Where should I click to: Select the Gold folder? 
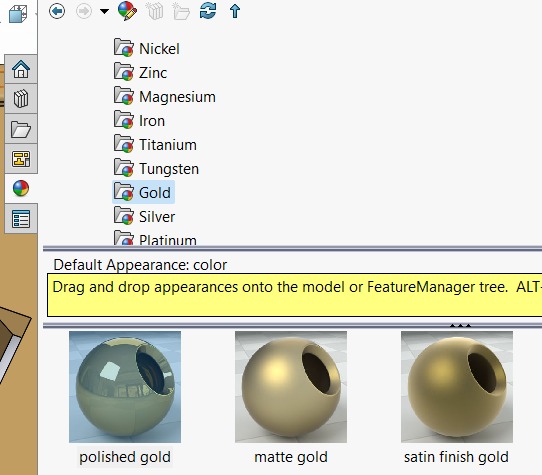point(143,192)
